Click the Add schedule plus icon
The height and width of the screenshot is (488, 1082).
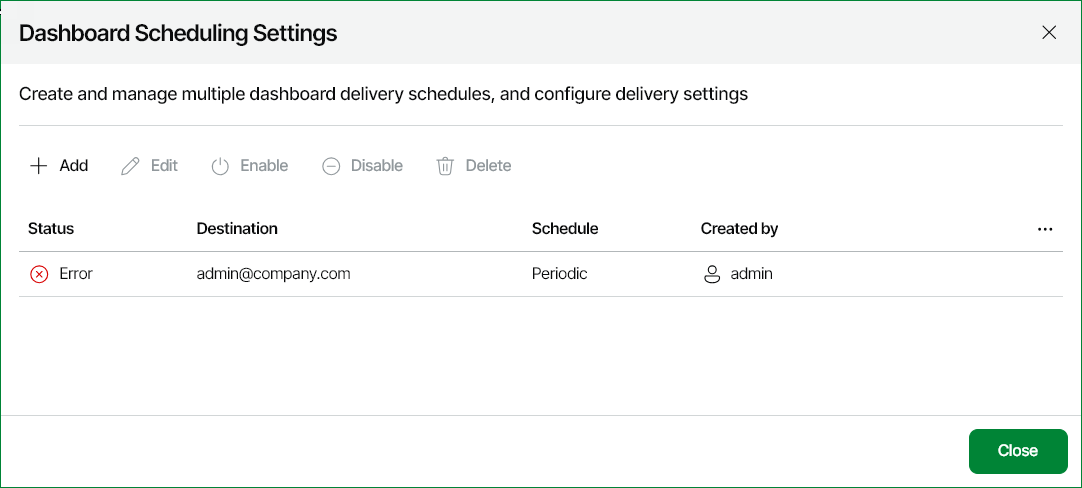point(39,166)
